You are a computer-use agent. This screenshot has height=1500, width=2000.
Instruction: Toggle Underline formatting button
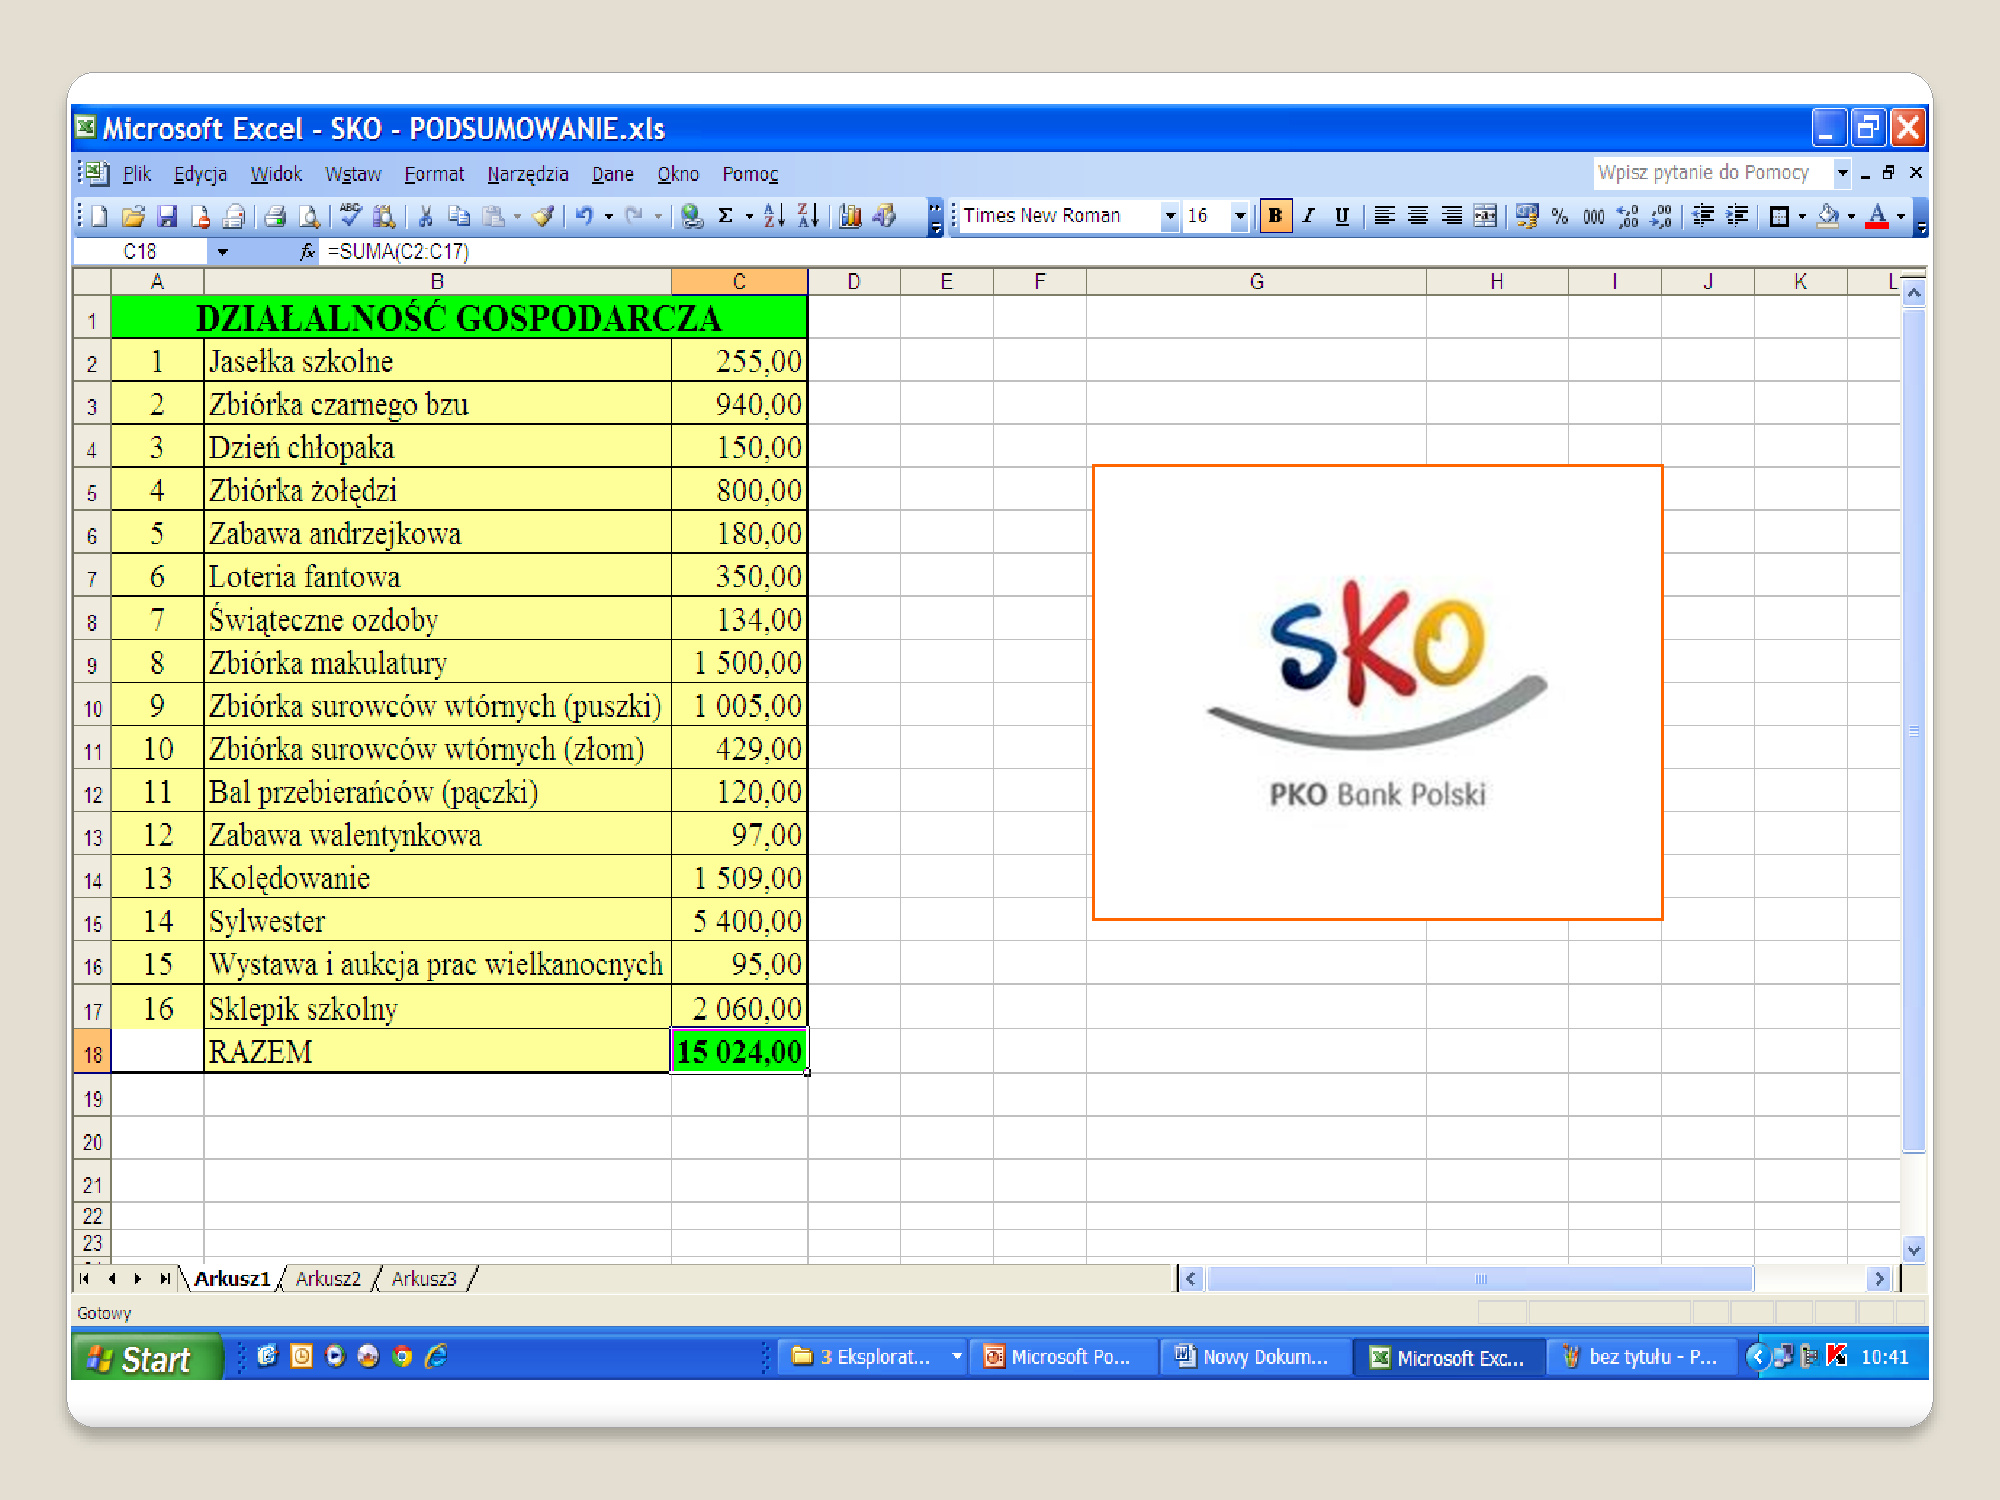1342,216
